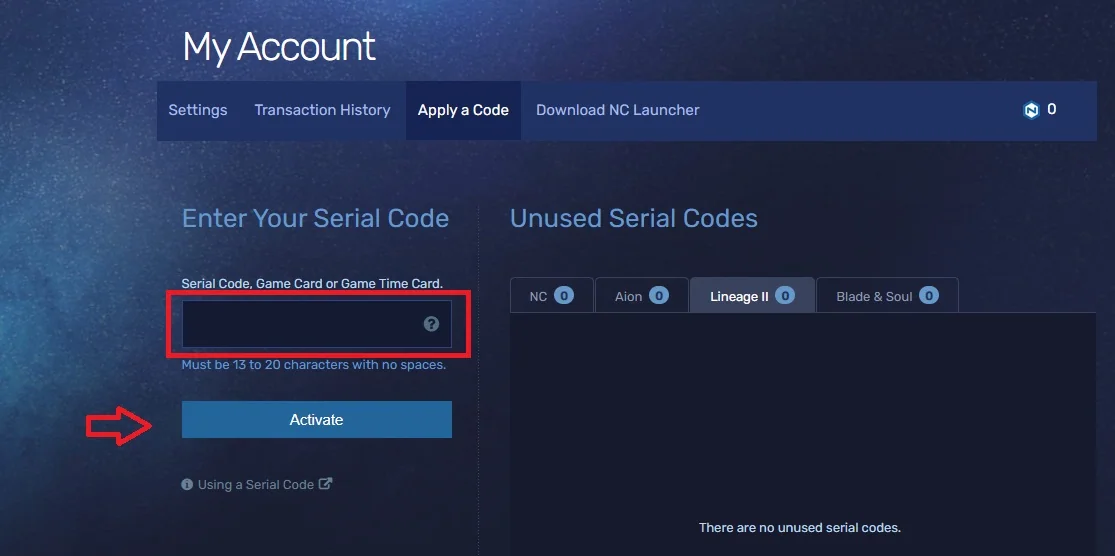Click the Aion tab count badge
Screen dimensions: 1115x556
point(658,295)
